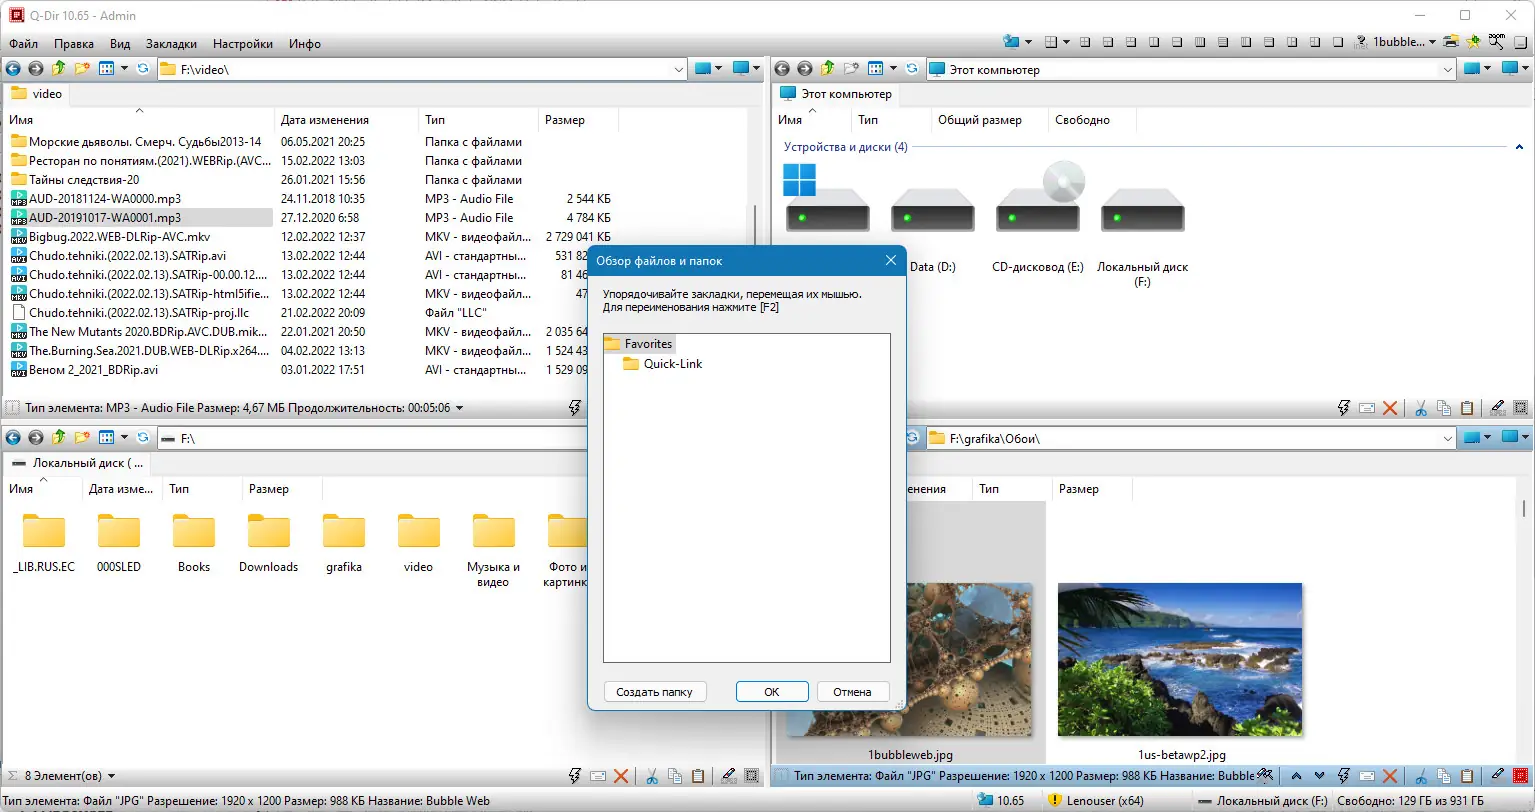Delete selection with red X in Обои pane
1535x812 pixels.
point(1390,775)
